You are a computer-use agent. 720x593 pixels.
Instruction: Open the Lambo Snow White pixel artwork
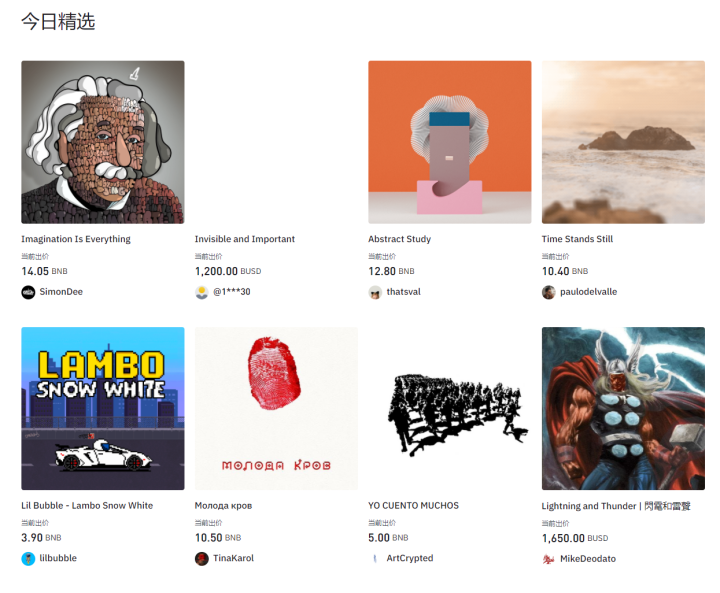(x=103, y=408)
